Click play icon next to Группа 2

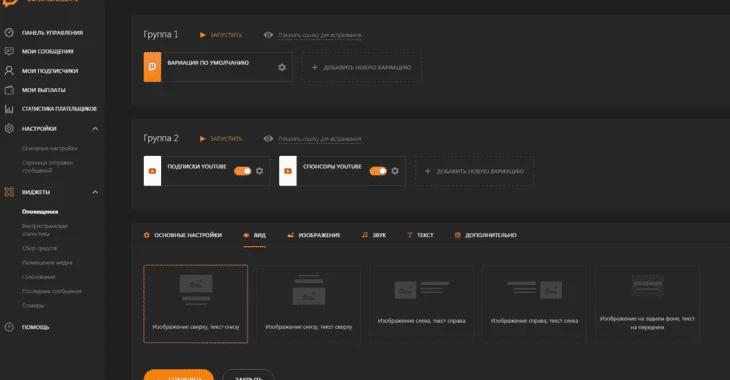pos(203,139)
